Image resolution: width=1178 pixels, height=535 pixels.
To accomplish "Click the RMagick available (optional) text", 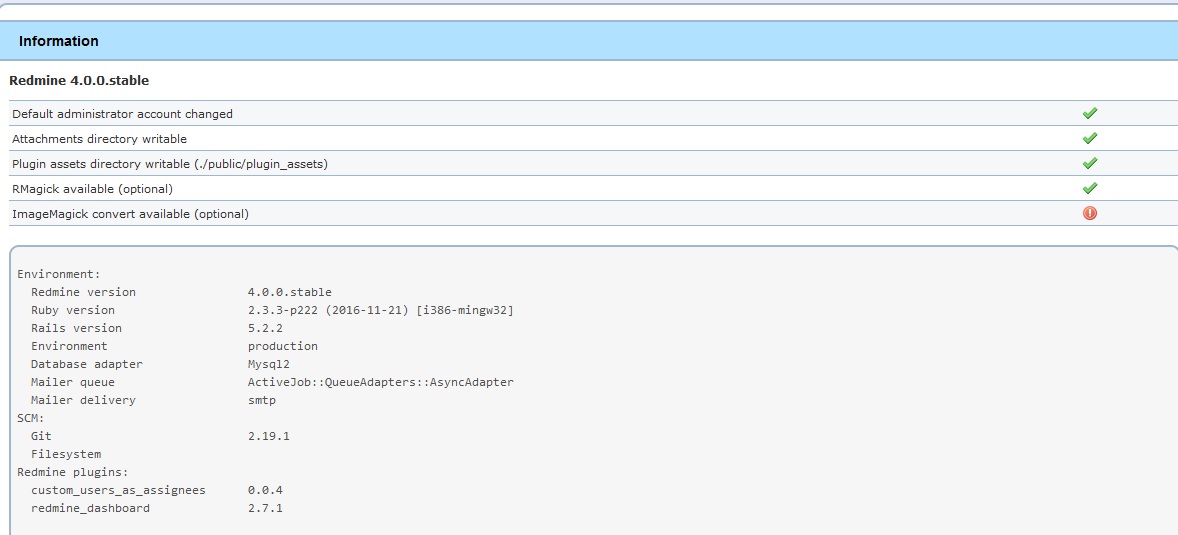I will 92,189.
